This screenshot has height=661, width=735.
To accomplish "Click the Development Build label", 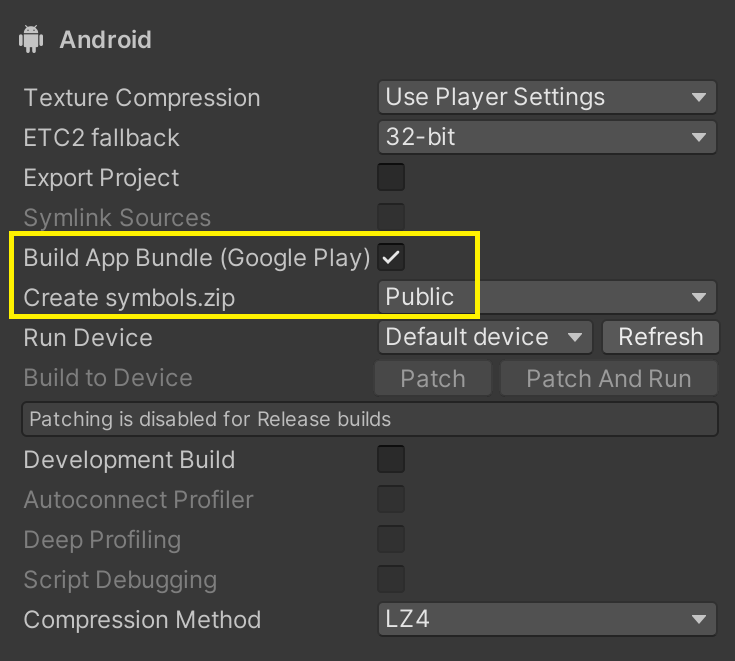I will tap(129, 459).
